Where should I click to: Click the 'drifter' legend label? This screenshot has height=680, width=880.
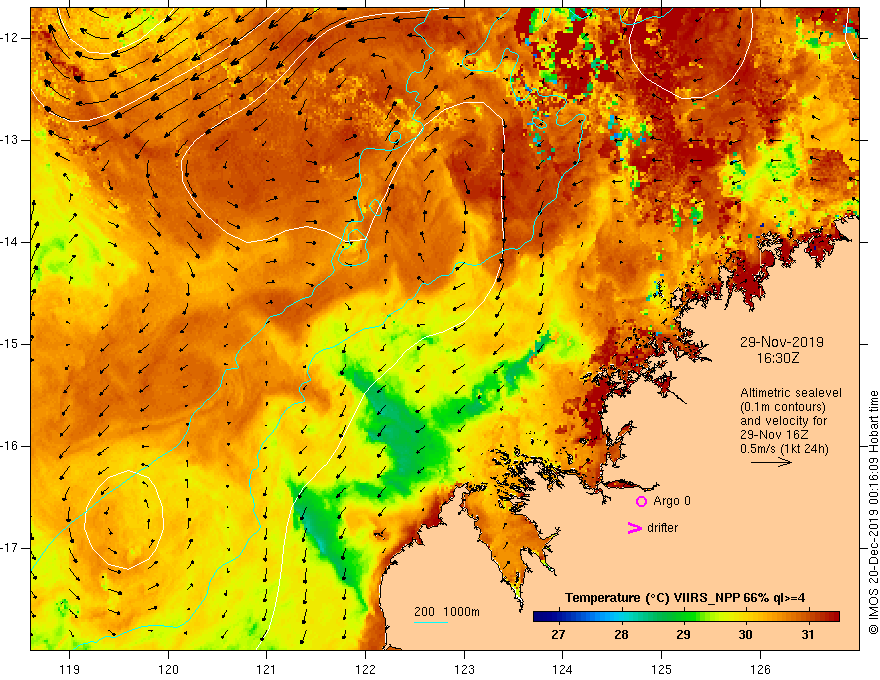pos(662,528)
